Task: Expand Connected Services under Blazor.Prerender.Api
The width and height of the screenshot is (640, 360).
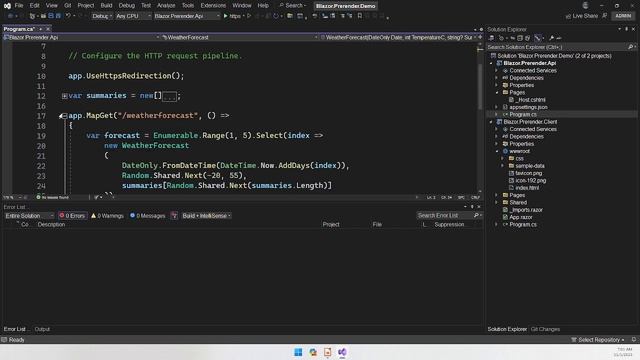Action: pos(497,71)
